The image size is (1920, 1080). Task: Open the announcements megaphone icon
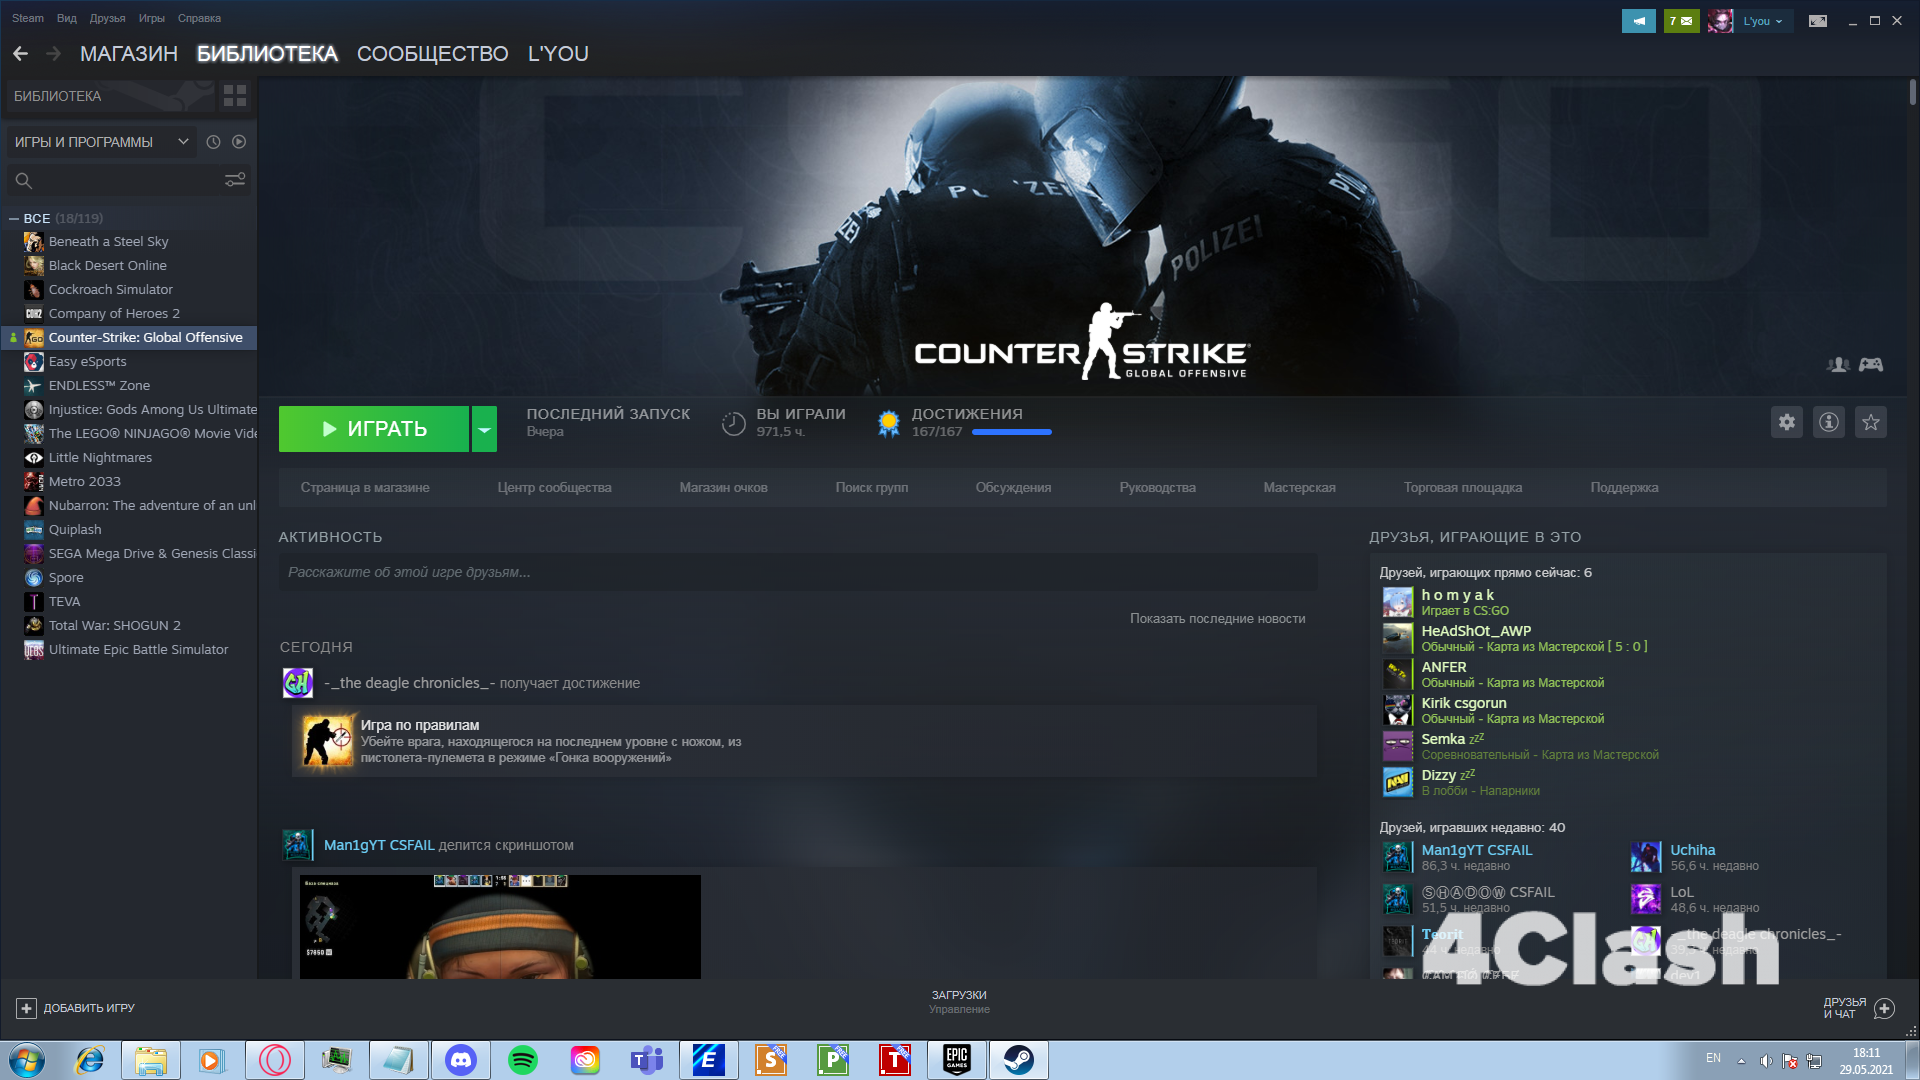pos(1638,21)
